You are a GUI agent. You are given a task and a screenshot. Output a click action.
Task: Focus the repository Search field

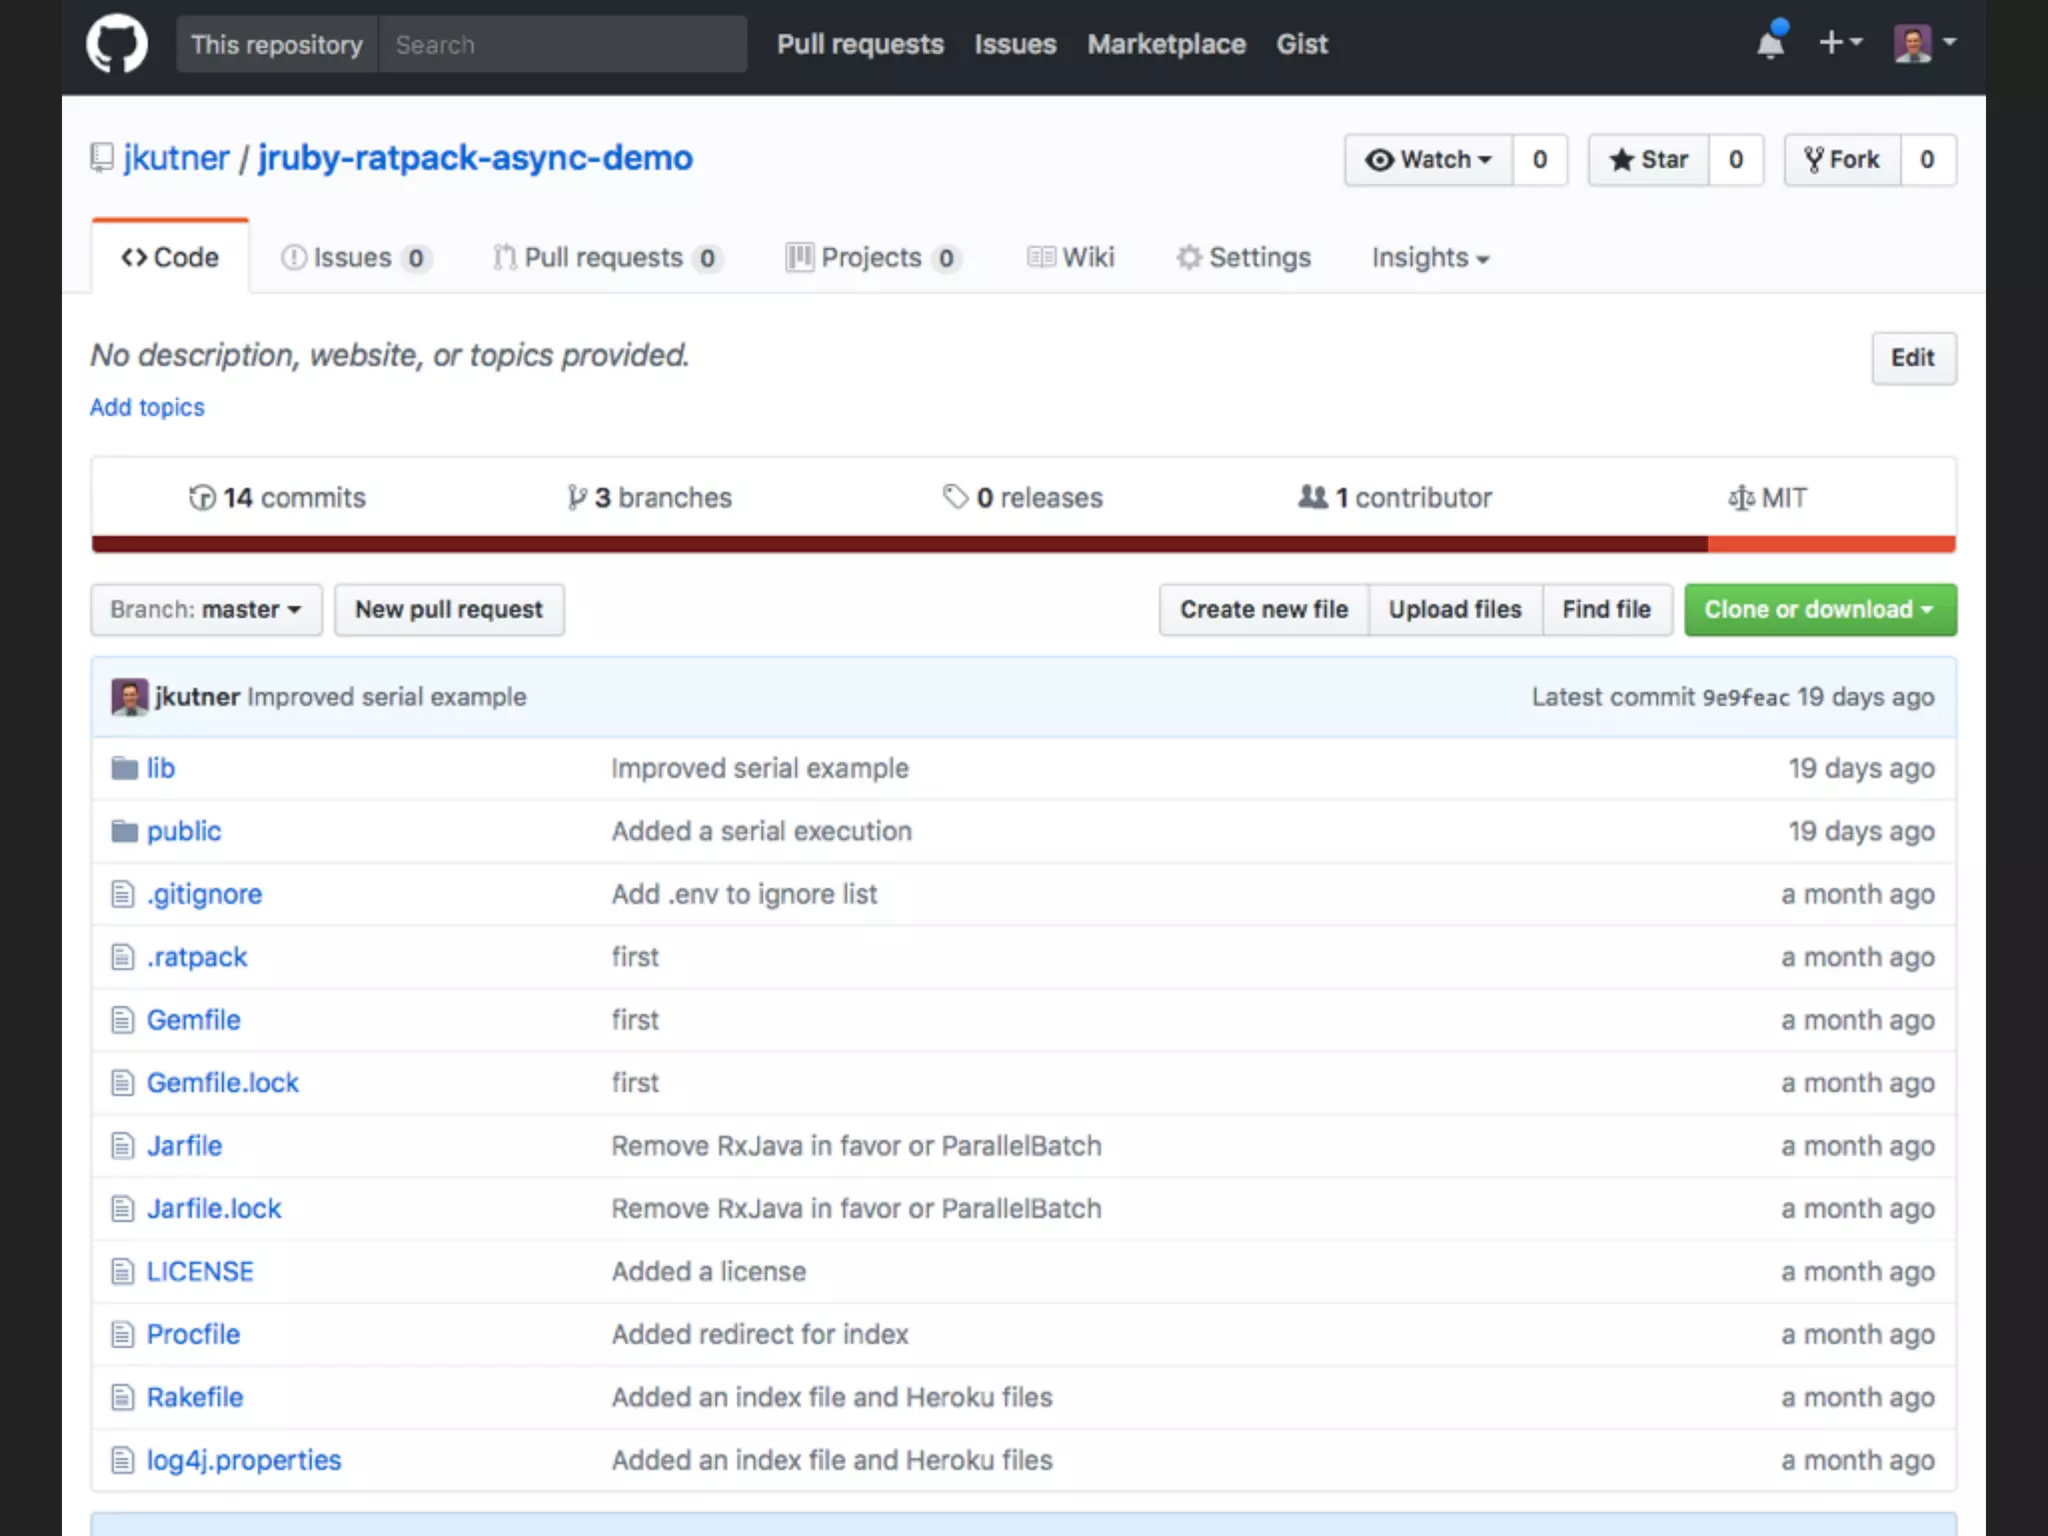point(561,45)
